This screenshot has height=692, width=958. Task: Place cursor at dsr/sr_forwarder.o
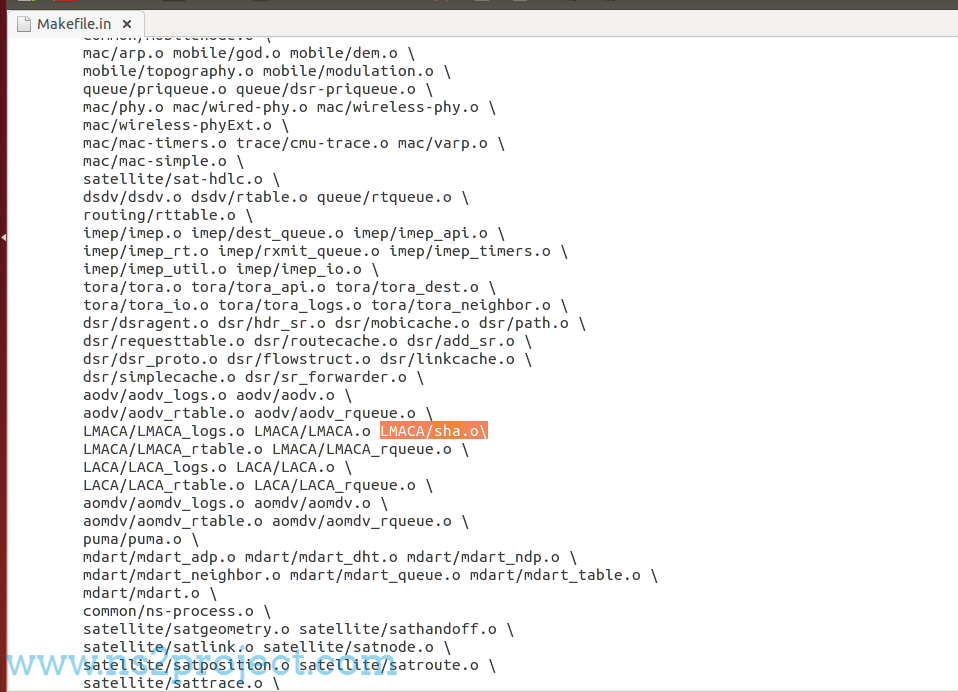point(326,377)
